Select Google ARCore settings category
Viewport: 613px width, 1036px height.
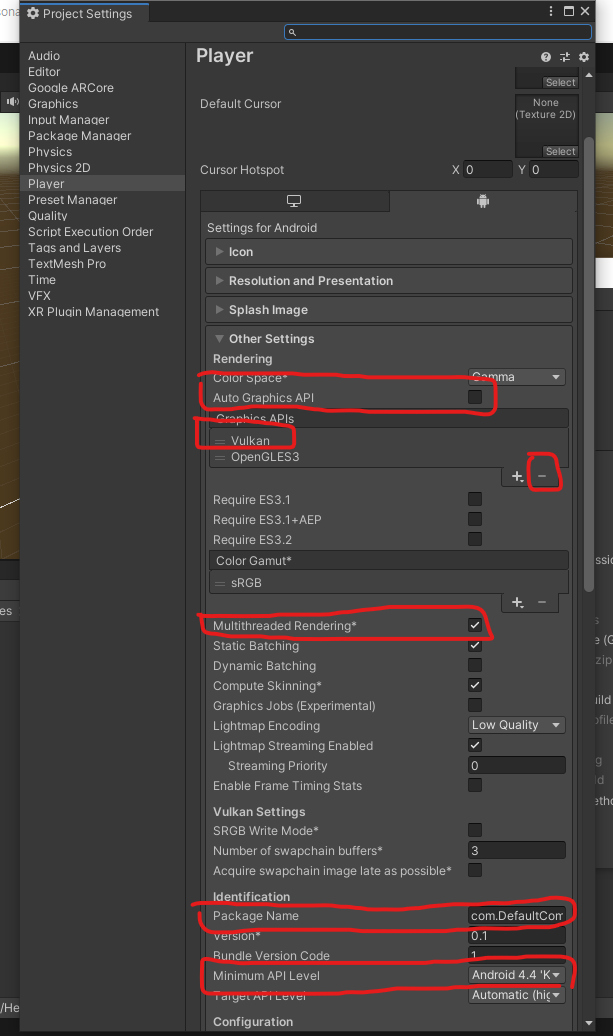[71, 88]
